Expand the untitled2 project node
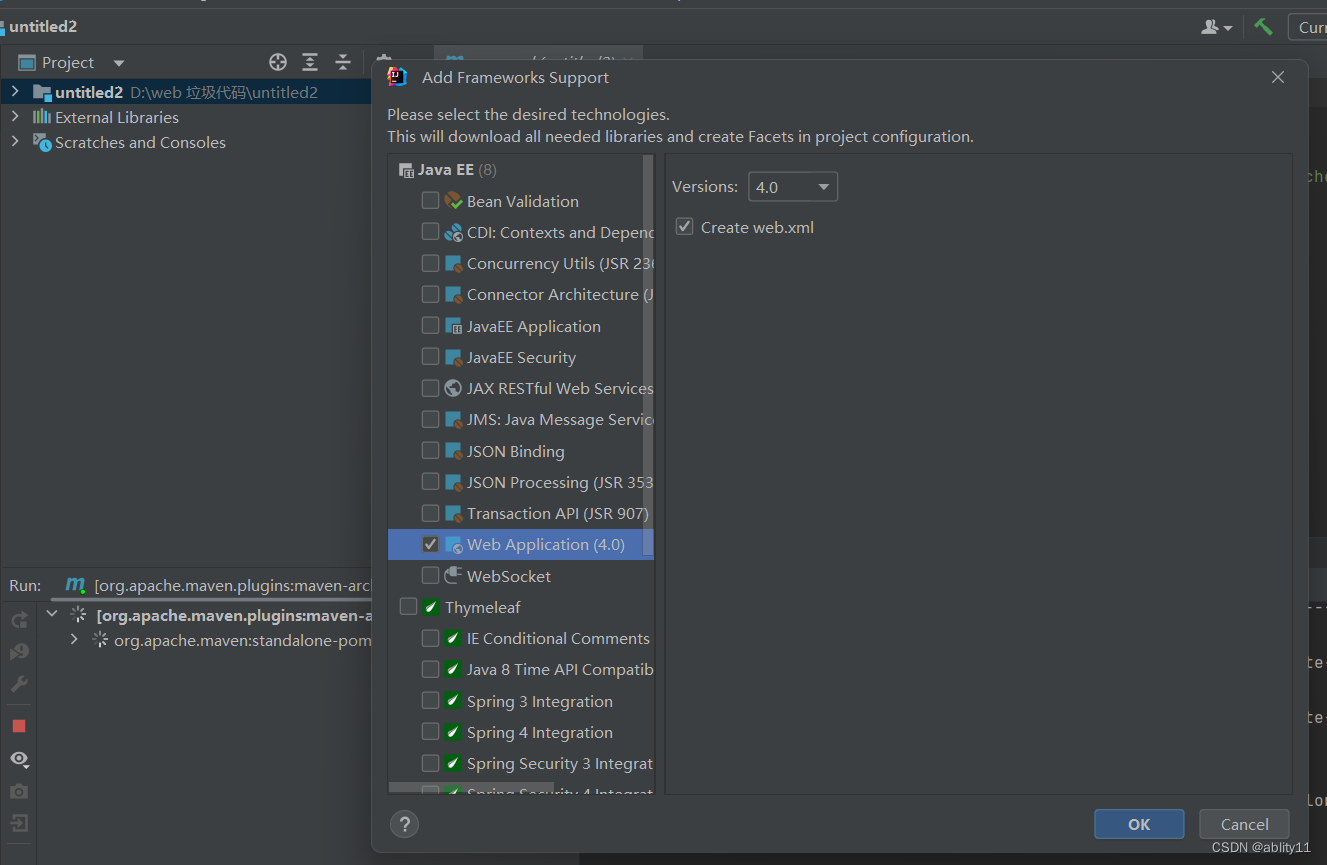Image resolution: width=1327 pixels, height=865 pixels. (x=14, y=91)
